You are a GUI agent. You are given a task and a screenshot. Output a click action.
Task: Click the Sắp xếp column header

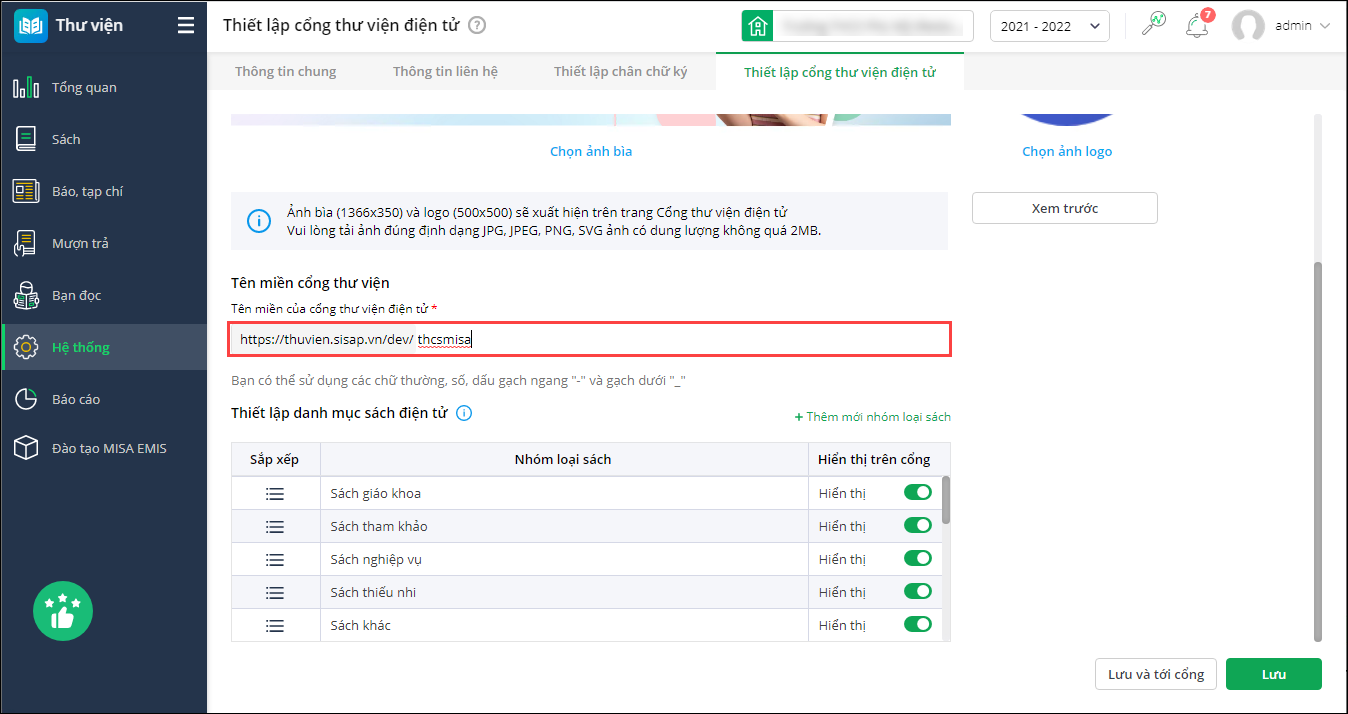click(275, 459)
